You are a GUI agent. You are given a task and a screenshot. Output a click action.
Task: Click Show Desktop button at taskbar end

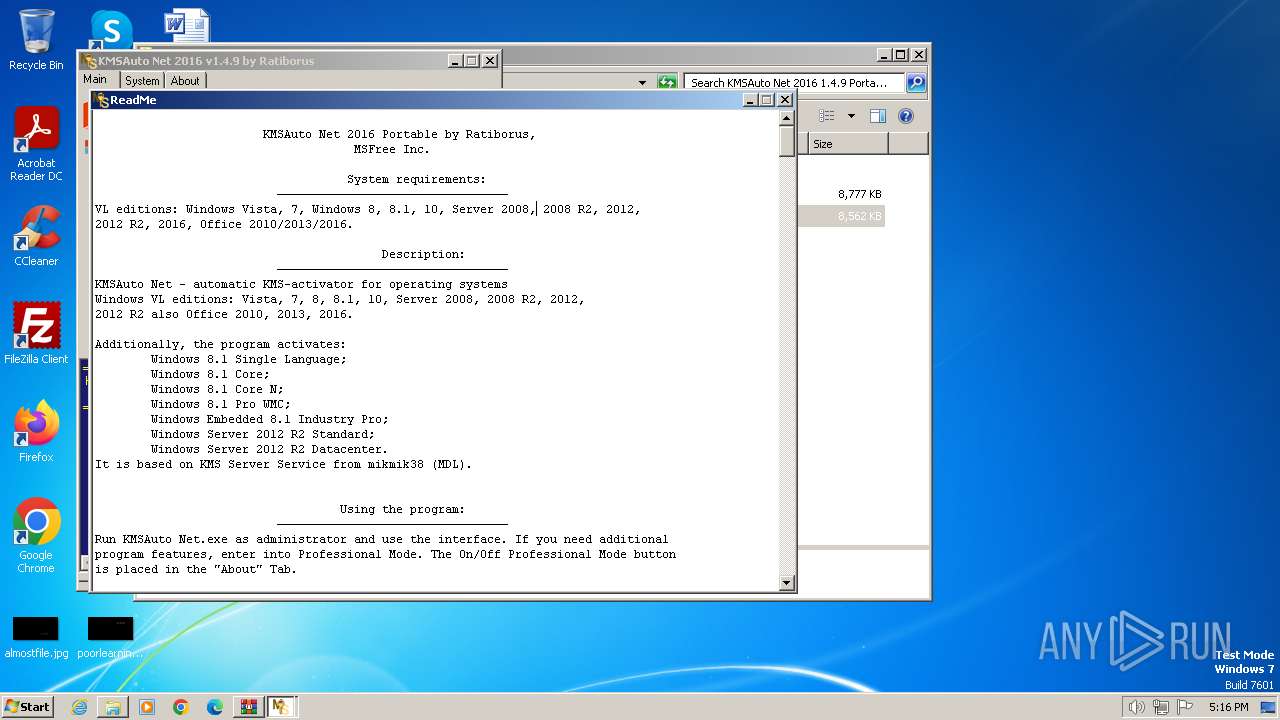1269,707
